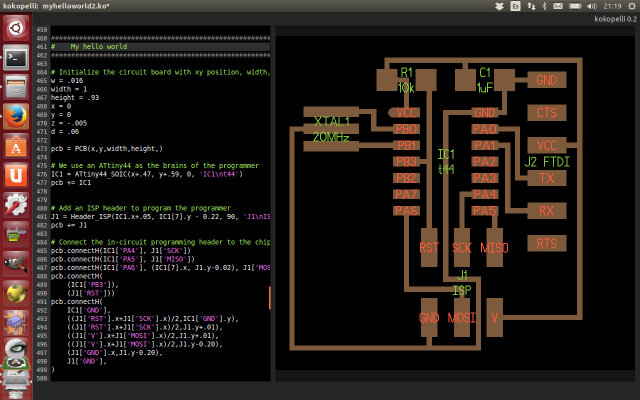The width and height of the screenshot is (640, 400).
Task: Open the caliper measurement app icon
Action: [16, 234]
